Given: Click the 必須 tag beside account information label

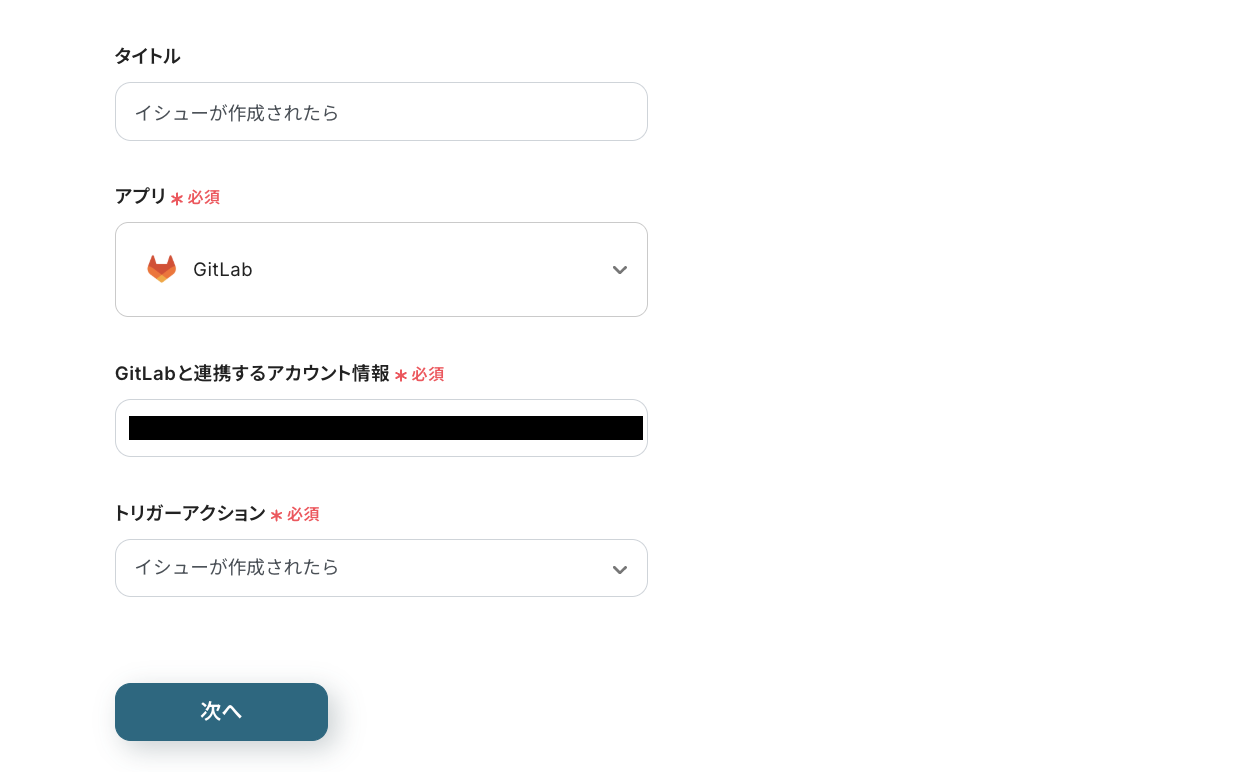Looking at the screenshot, I should pyautogui.click(x=428, y=374).
